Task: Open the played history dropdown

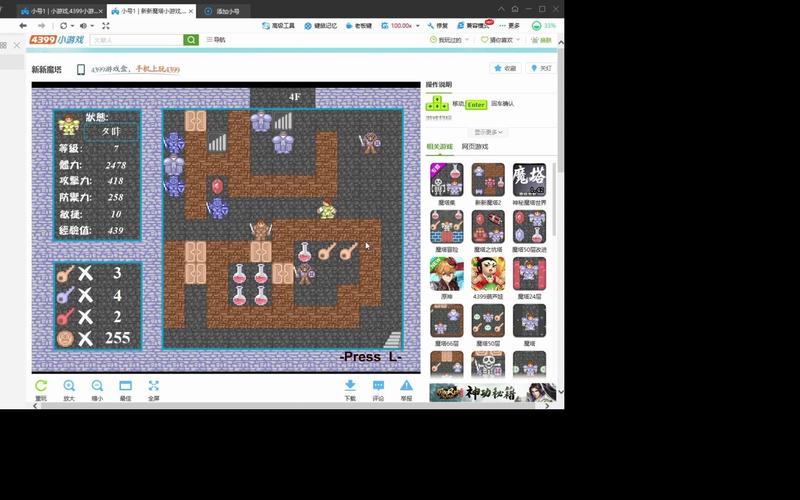Action: [x=449, y=40]
